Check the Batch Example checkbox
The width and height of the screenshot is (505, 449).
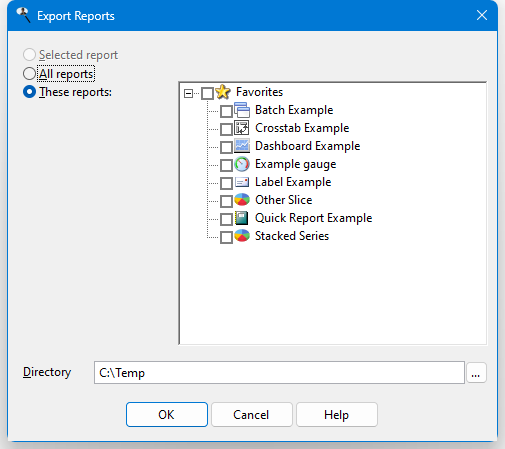[x=226, y=111]
